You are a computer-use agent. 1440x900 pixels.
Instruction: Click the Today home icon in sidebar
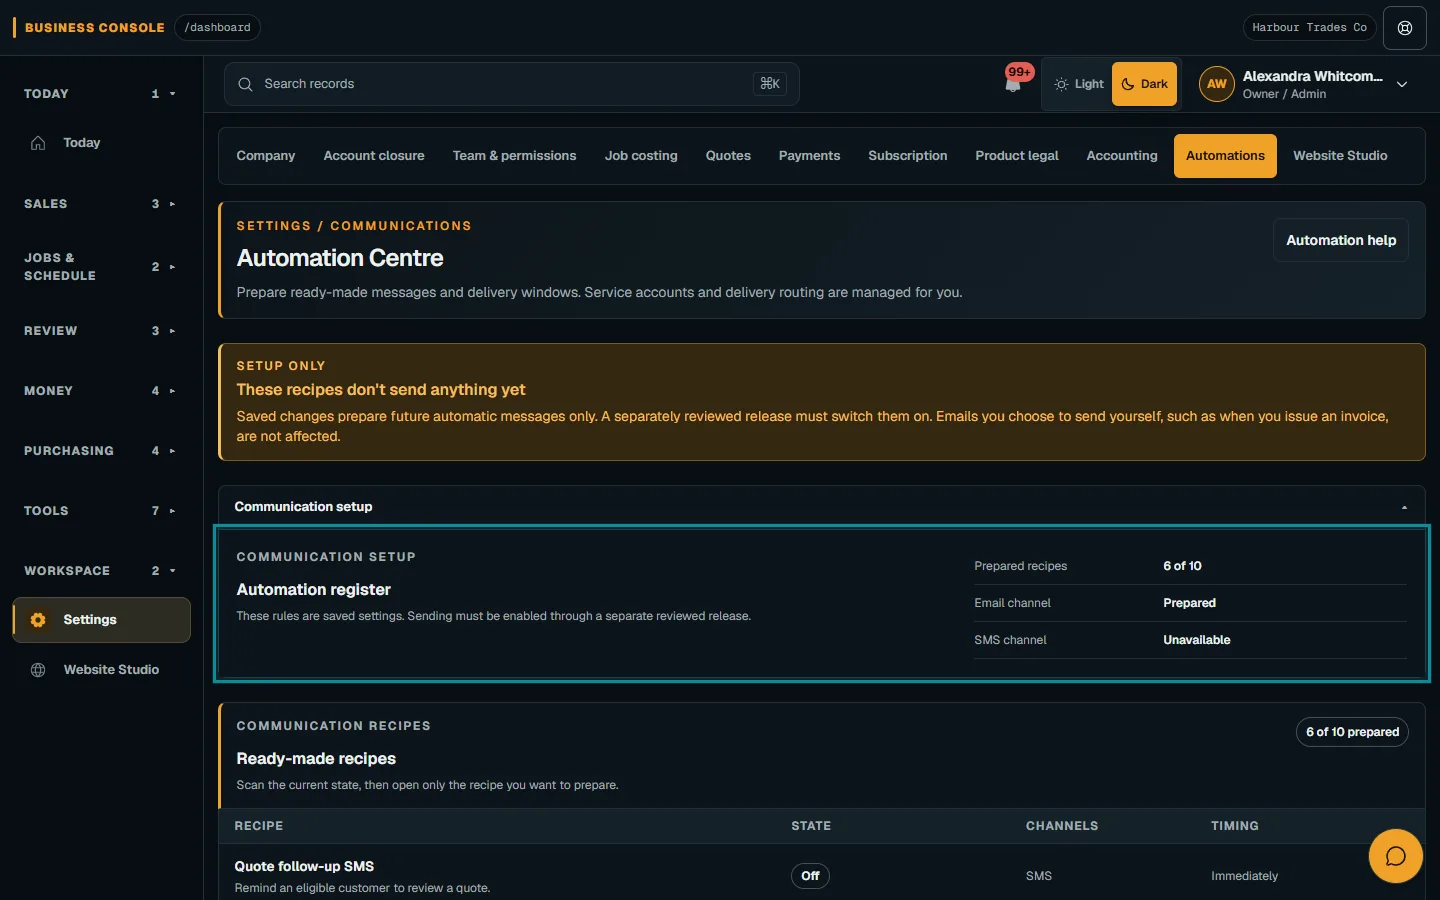(x=38, y=143)
